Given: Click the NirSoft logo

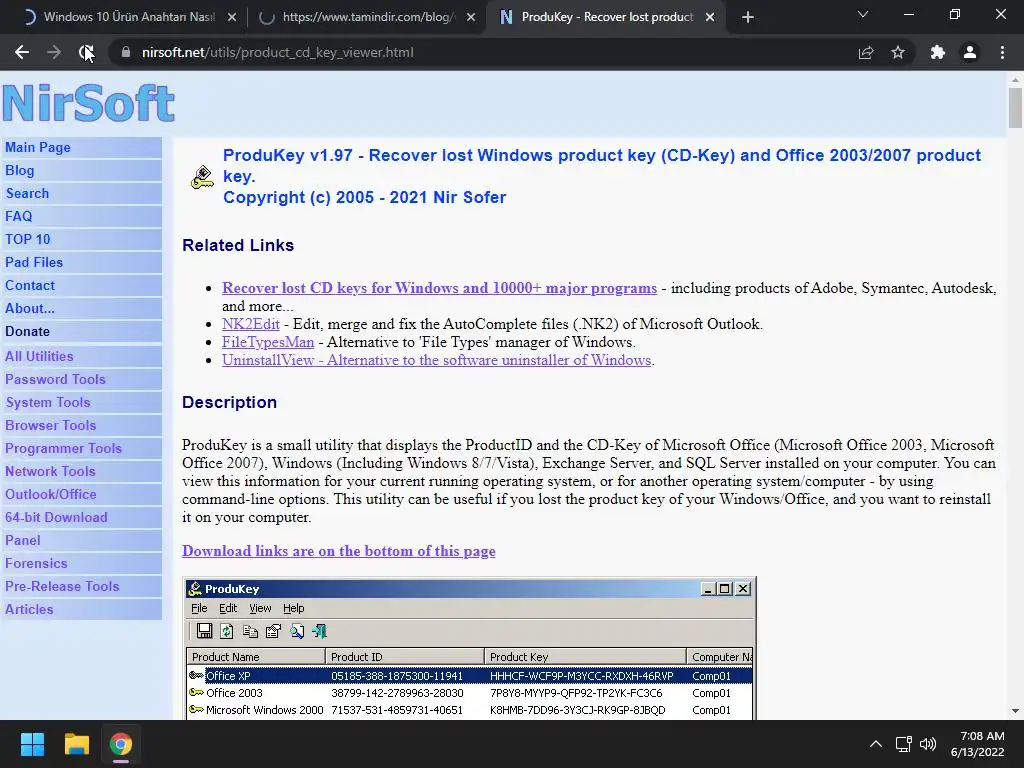Looking at the screenshot, I should coord(89,103).
